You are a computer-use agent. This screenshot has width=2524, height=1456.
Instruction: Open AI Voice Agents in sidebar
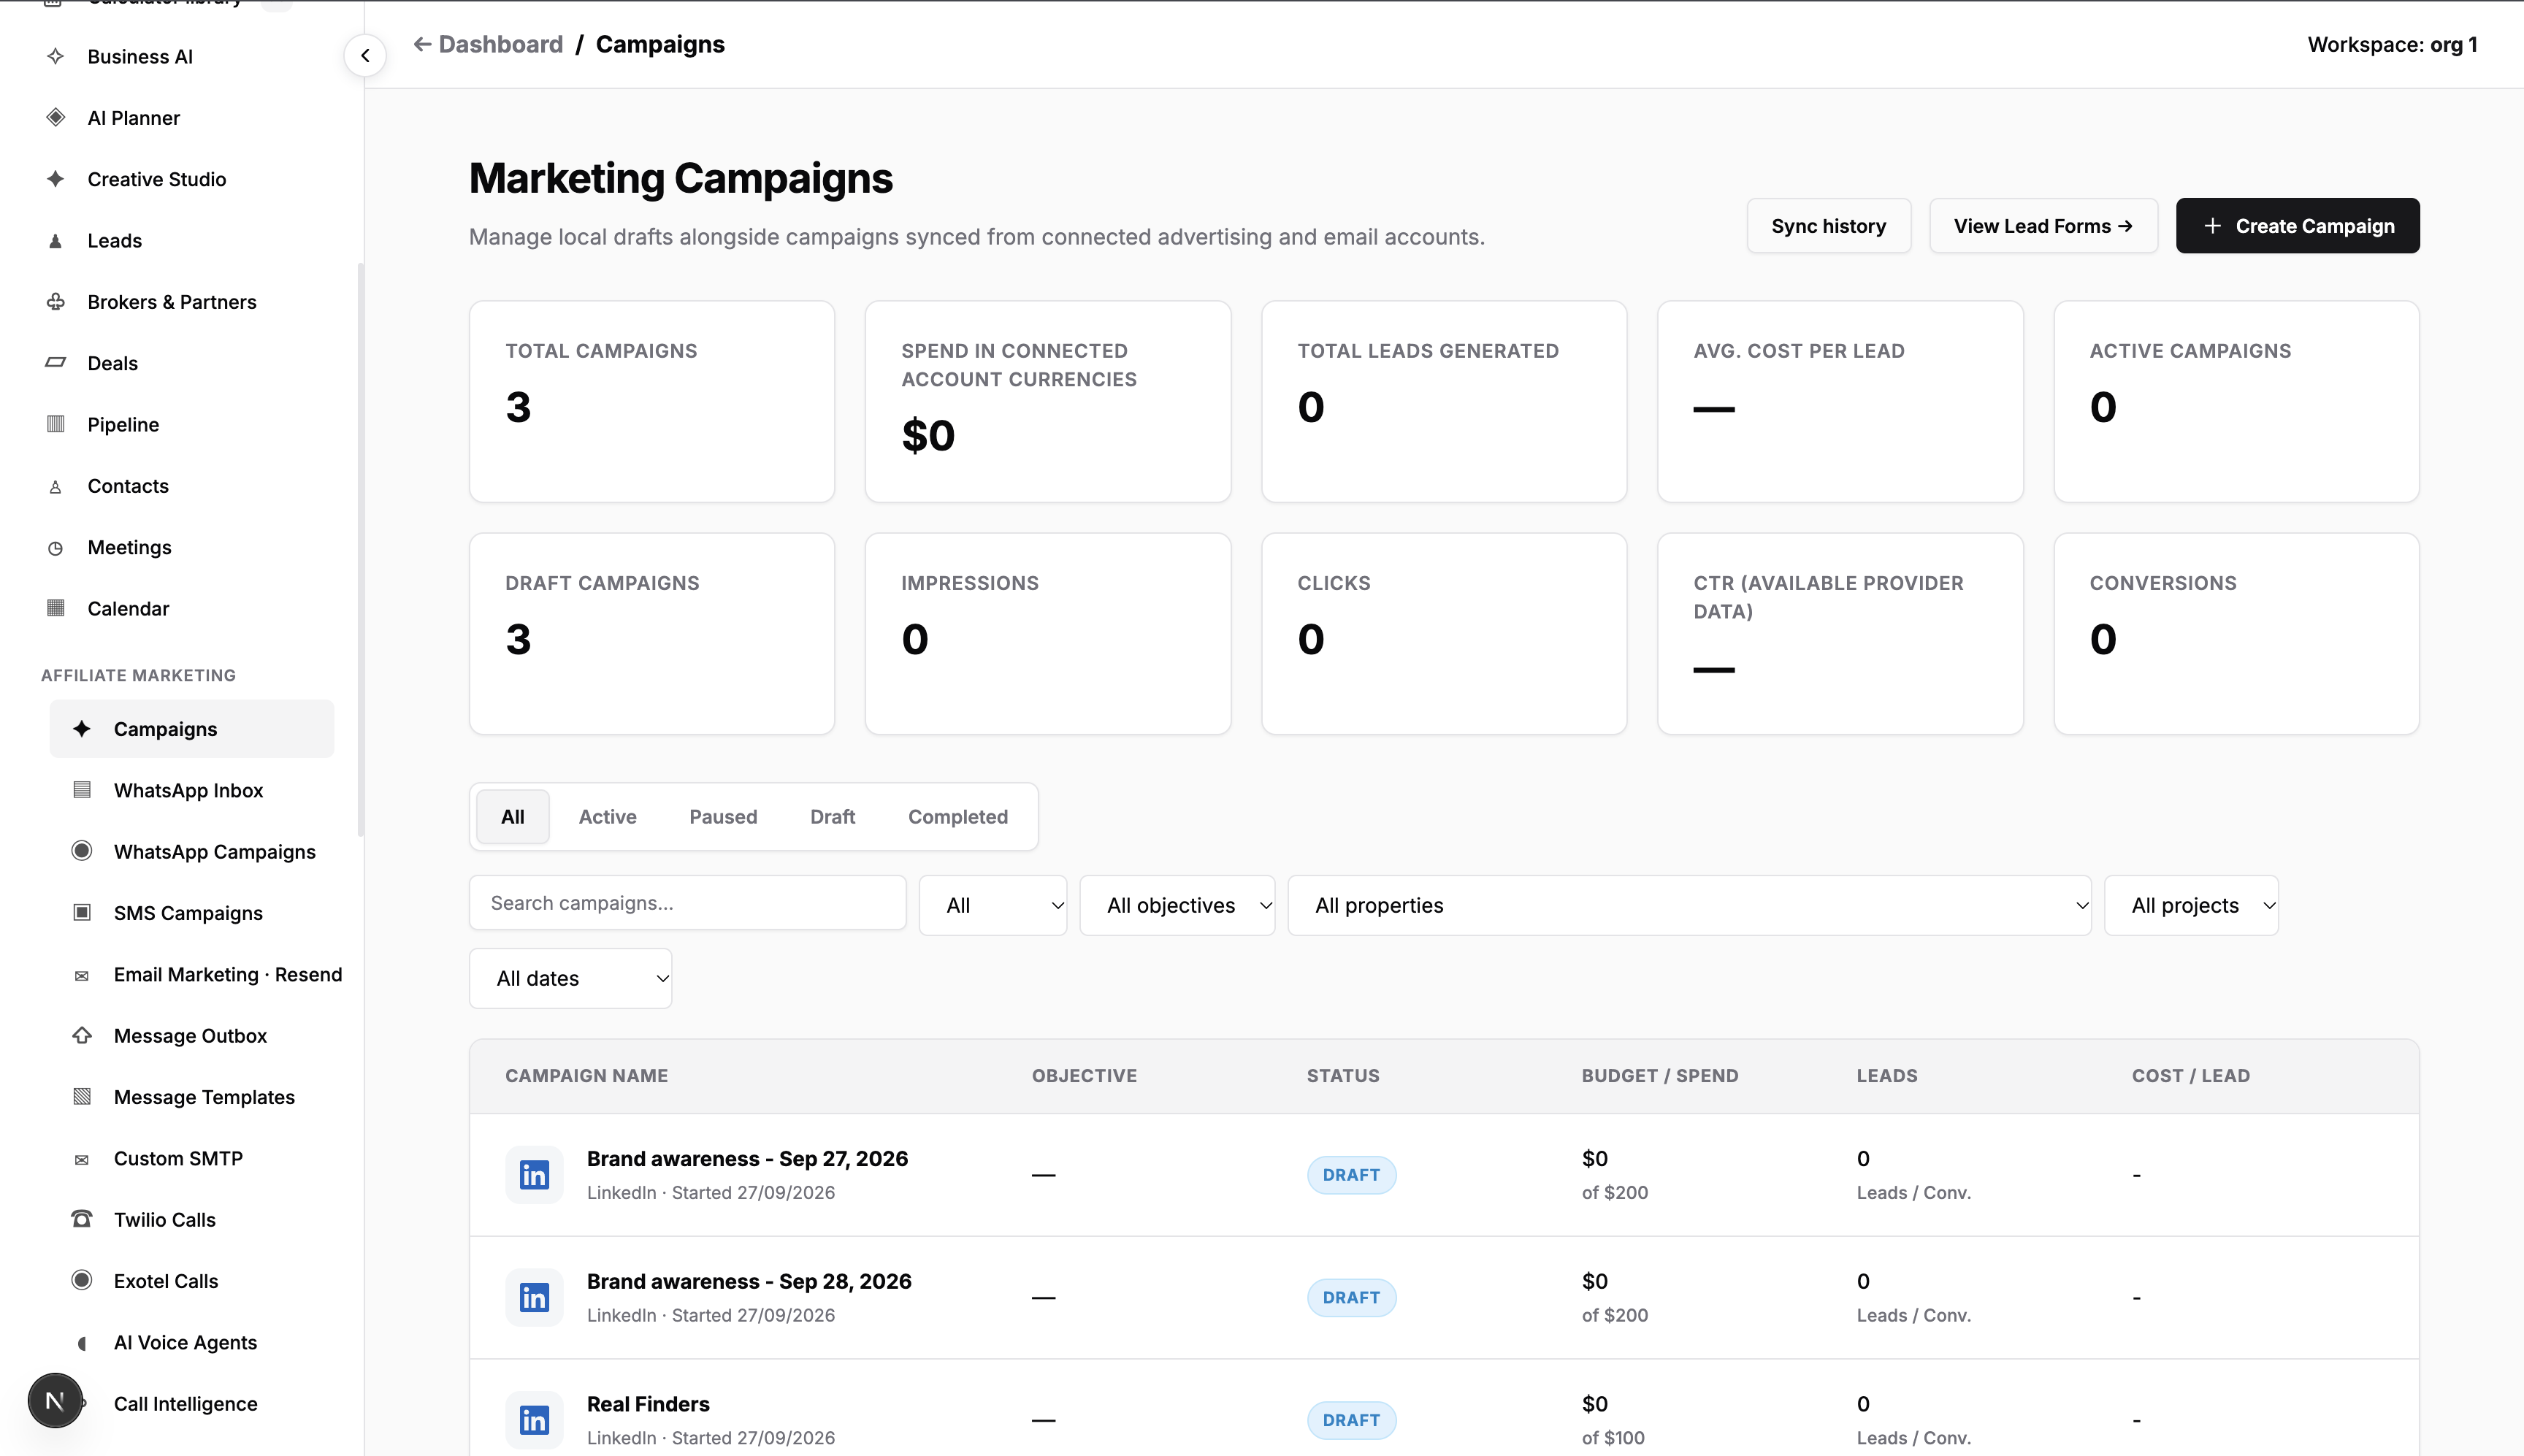192,1342
